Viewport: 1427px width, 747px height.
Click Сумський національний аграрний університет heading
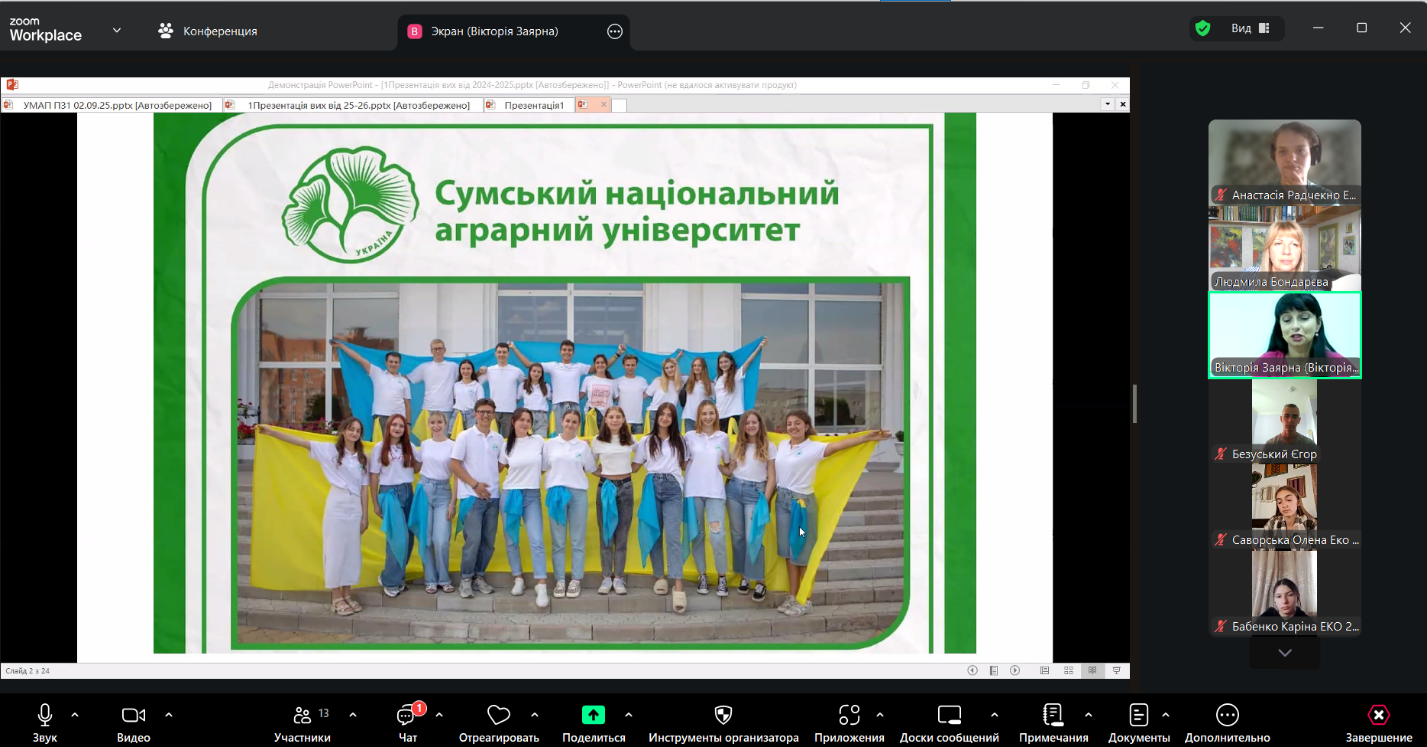click(x=637, y=211)
